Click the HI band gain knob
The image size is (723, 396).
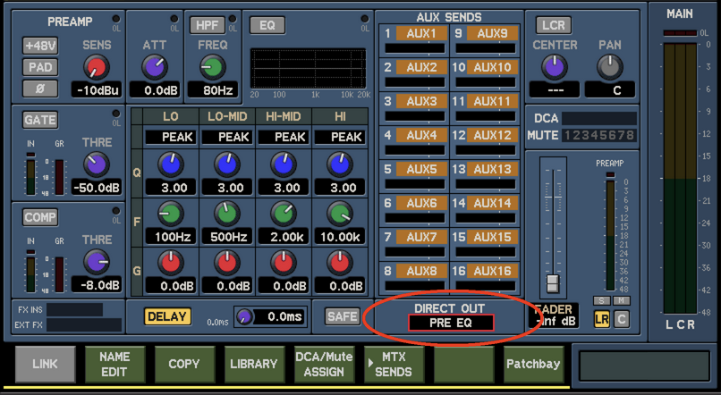(340, 262)
